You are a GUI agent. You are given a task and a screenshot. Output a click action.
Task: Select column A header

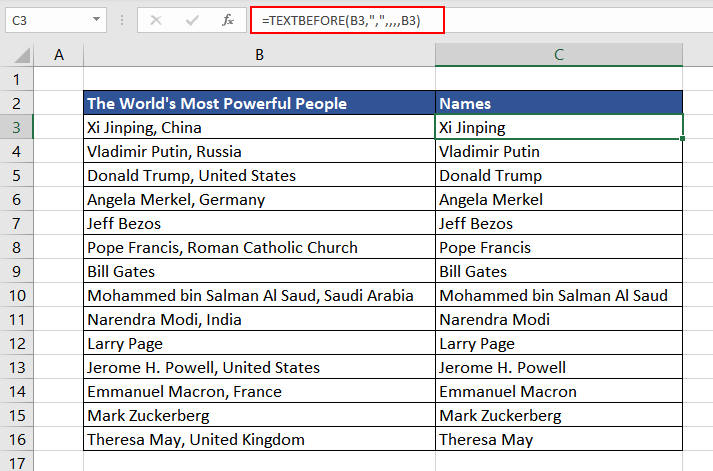[59, 55]
